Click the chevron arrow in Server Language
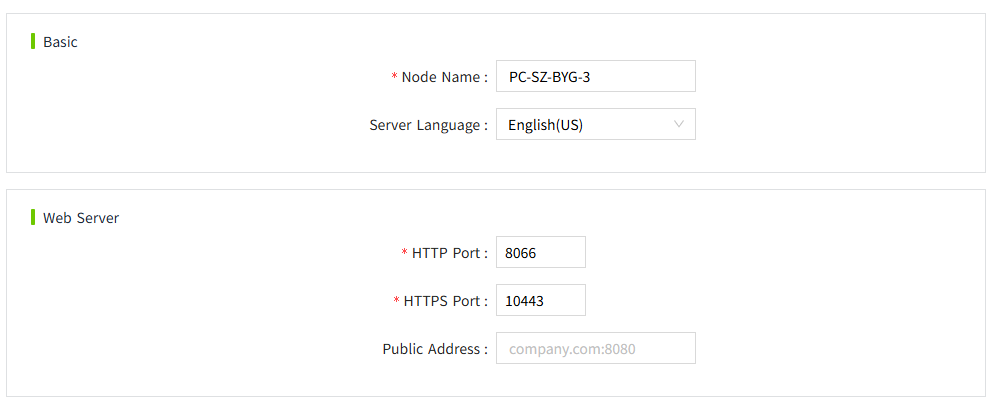991x401 pixels. (679, 125)
